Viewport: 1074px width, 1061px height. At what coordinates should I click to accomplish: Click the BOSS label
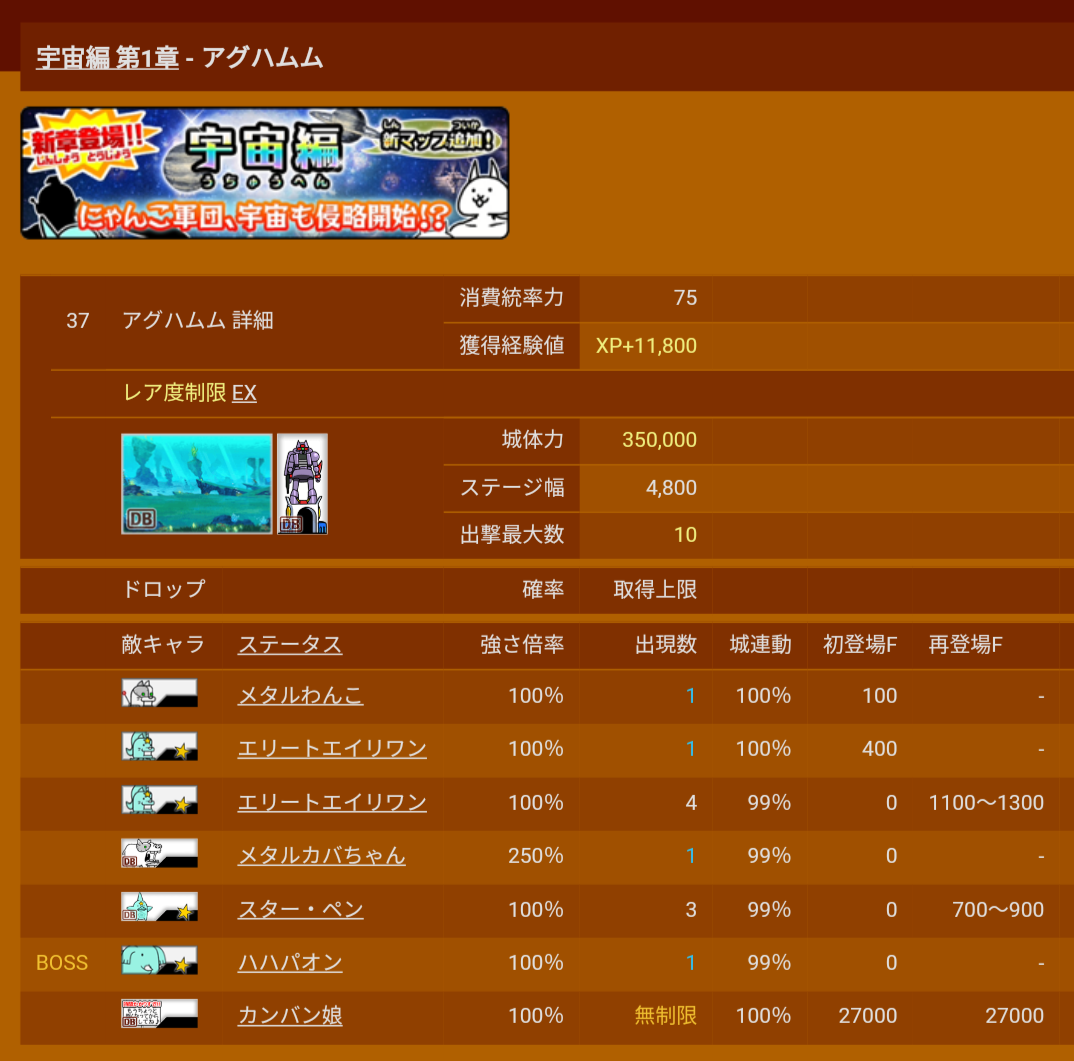[62, 963]
